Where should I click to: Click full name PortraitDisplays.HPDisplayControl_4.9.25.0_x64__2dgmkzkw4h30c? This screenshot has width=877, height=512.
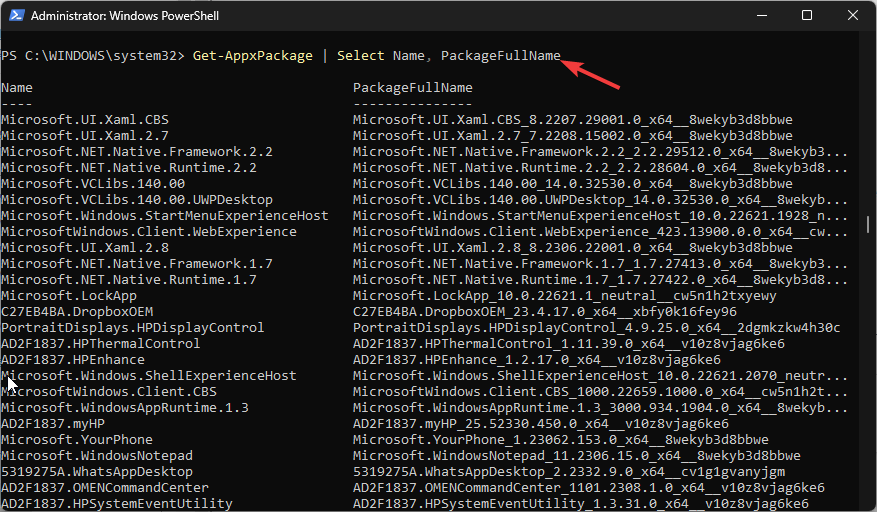pos(597,328)
